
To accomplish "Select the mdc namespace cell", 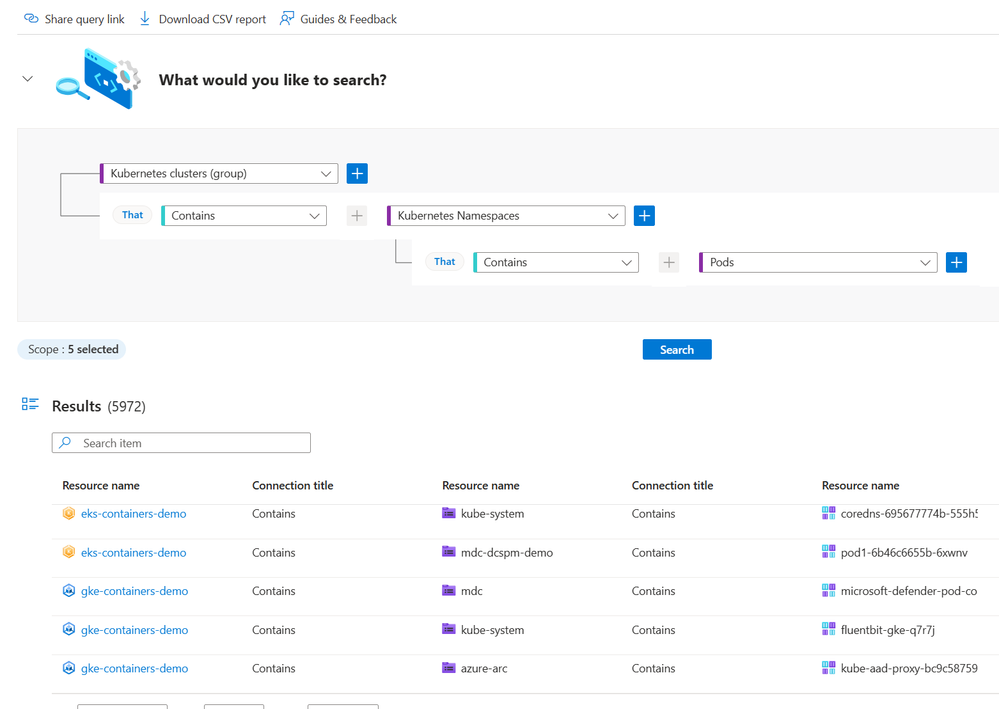I will [471, 591].
